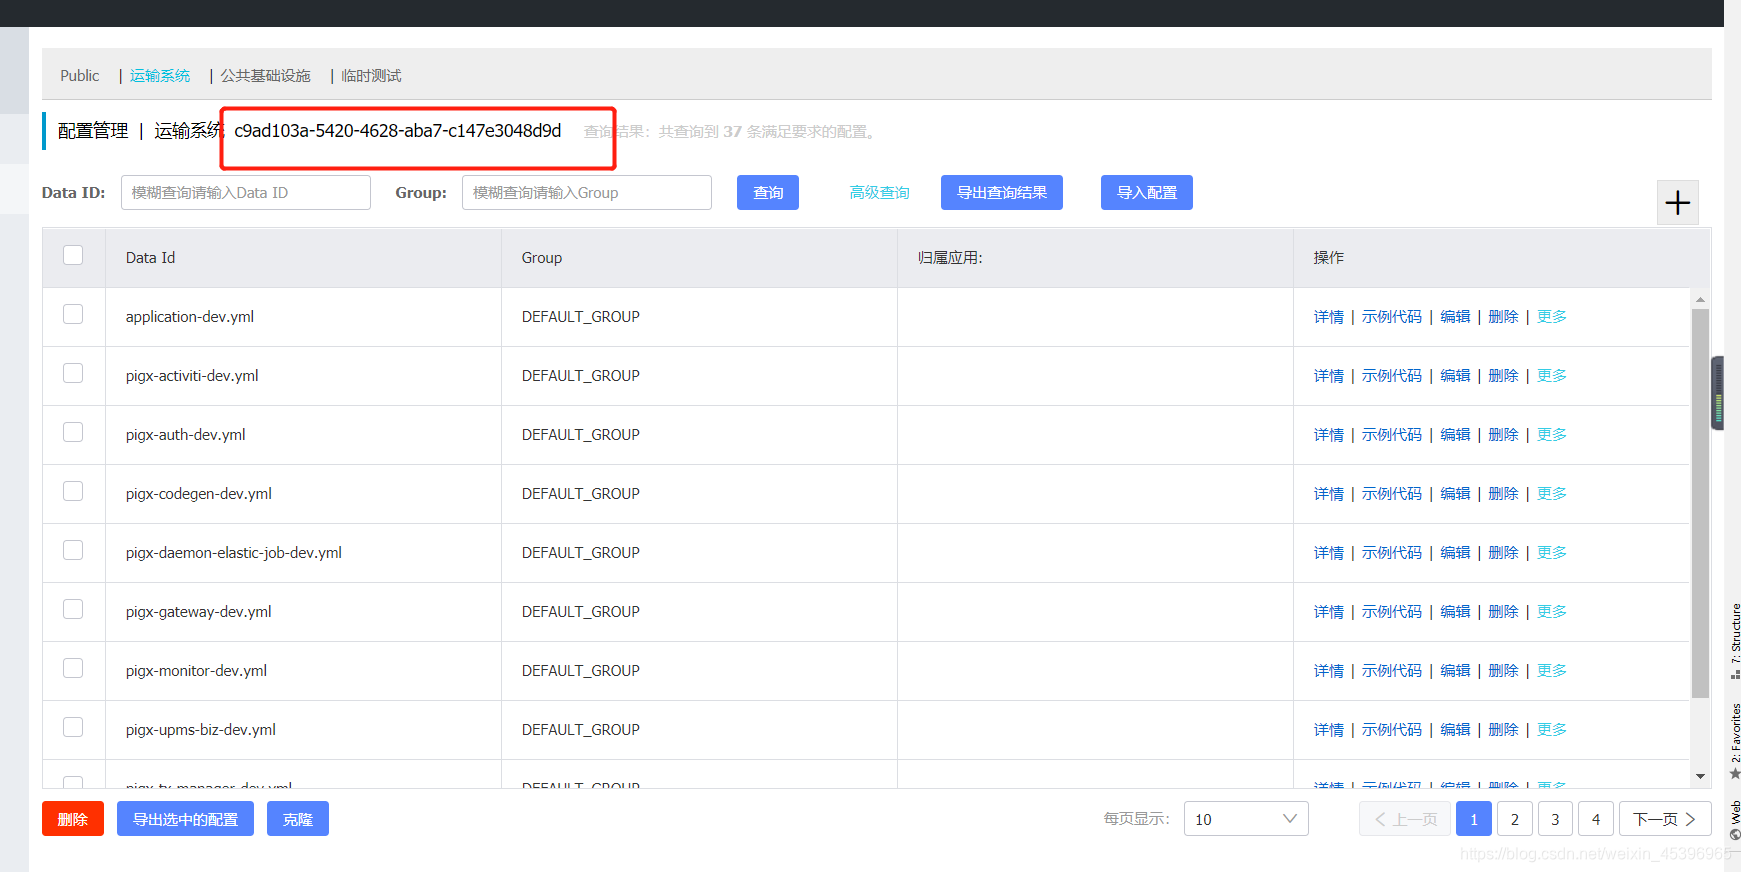The image size is (1741, 872).
Task: Open 示例代码 for pigx-gateway-dev.yml
Action: point(1392,612)
